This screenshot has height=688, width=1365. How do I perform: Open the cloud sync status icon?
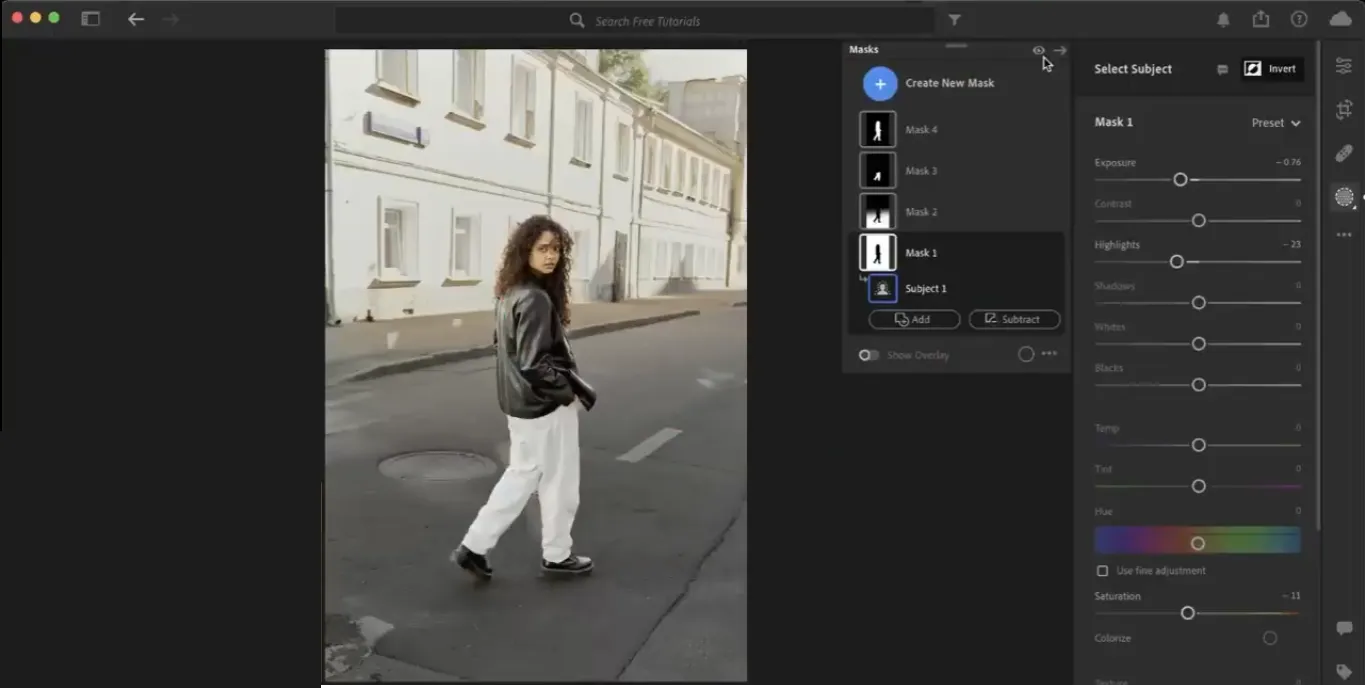pyautogui.click(x=1340, y=20)
